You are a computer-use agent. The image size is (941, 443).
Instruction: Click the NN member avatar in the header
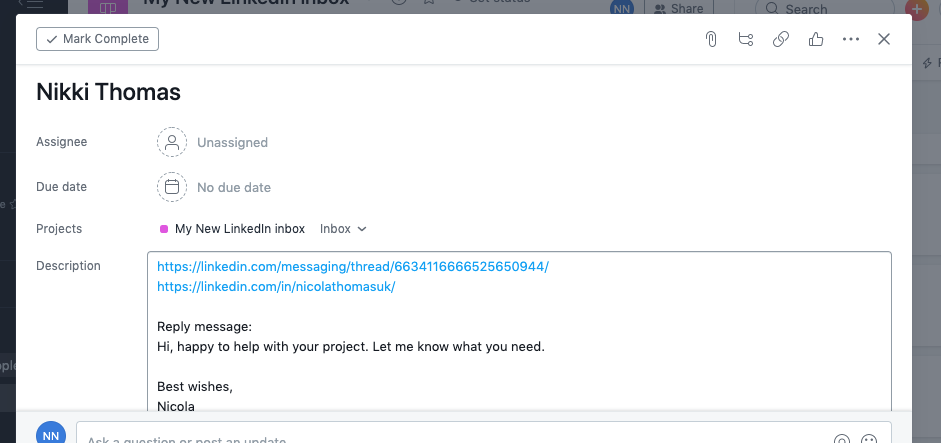(x=622, y=8)
